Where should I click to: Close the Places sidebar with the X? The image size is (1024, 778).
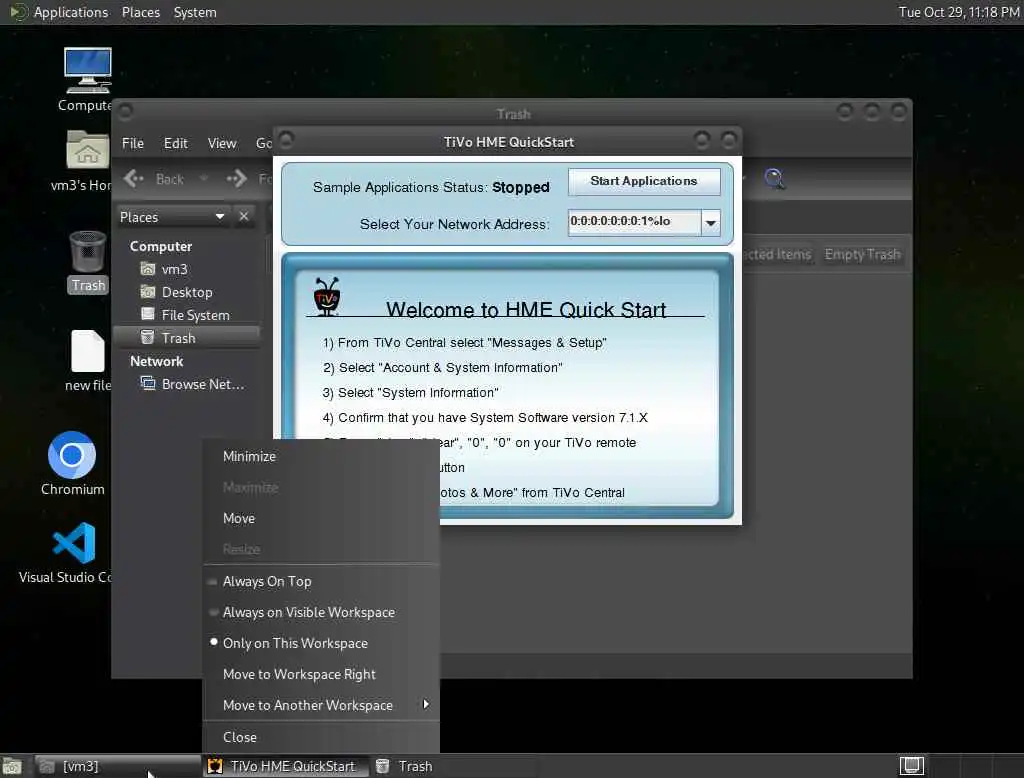[244, 216]
